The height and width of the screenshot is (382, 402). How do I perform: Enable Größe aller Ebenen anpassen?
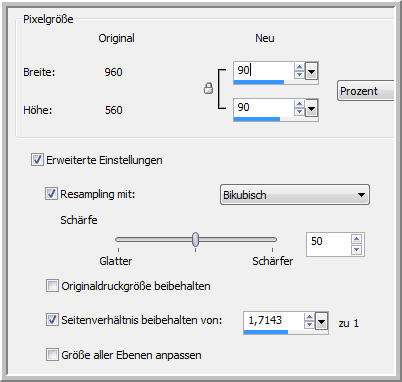(x=52, y=354)
